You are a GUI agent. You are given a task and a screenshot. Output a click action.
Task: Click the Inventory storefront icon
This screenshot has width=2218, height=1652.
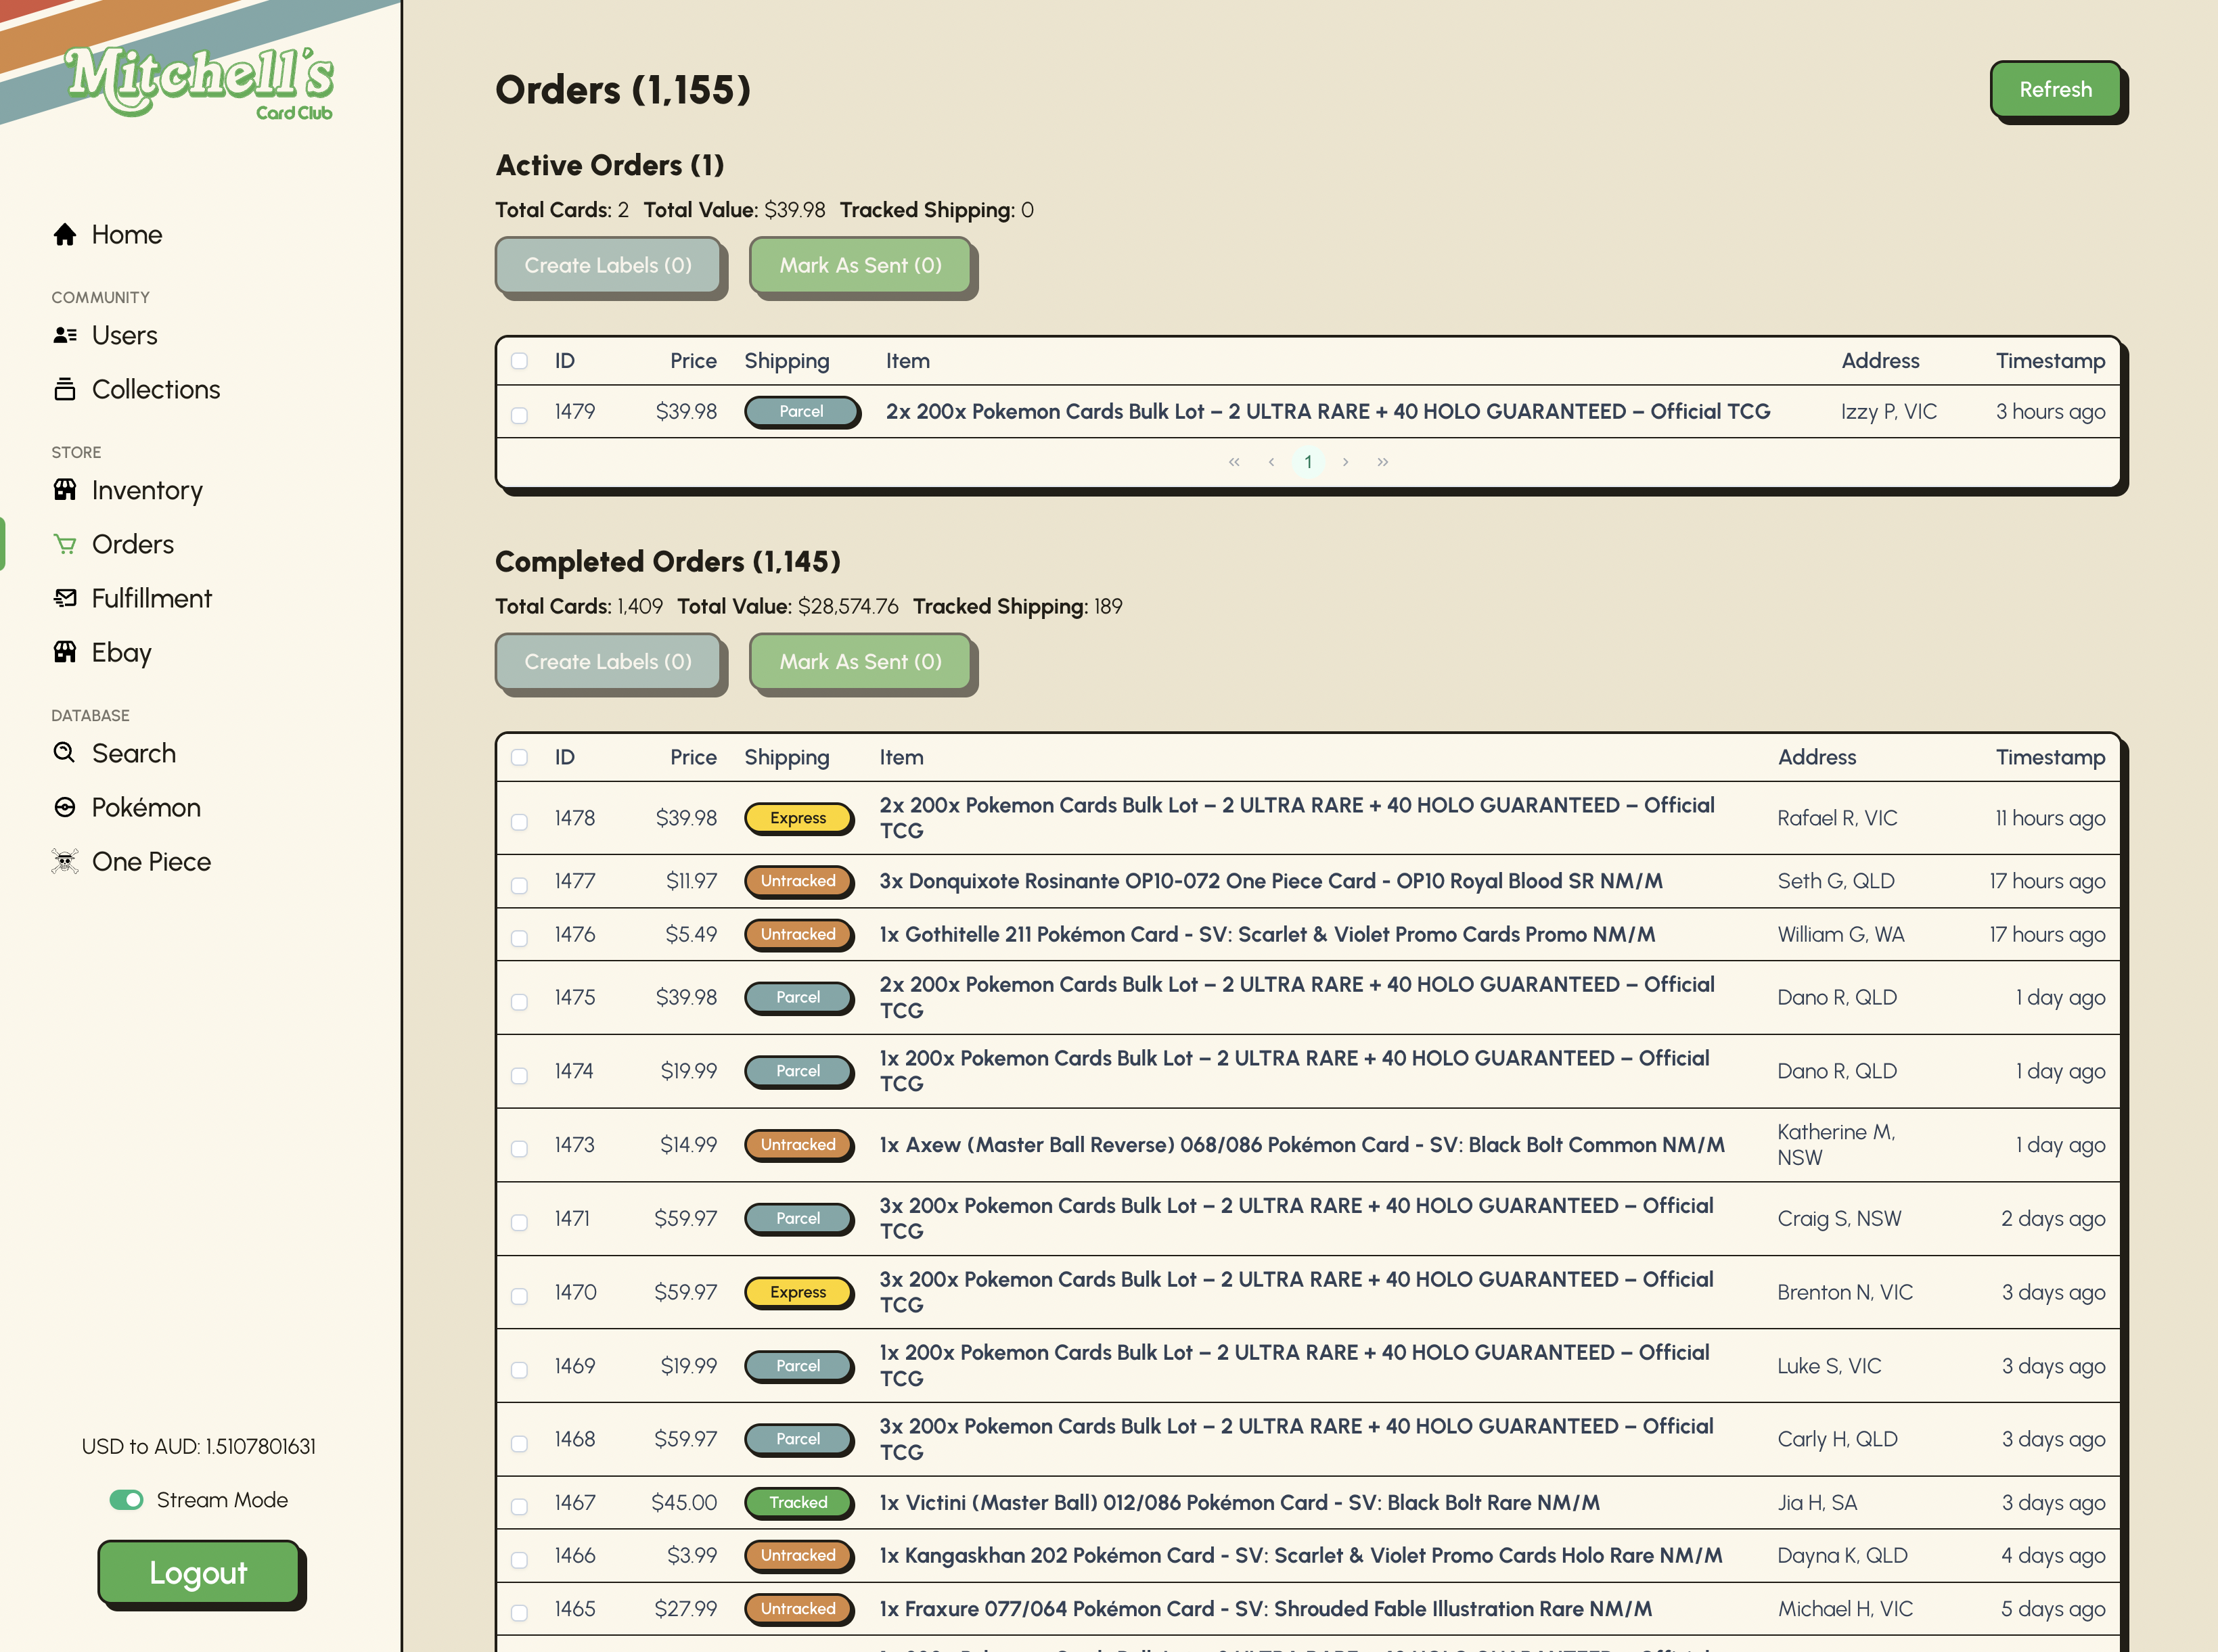[65, 490]
